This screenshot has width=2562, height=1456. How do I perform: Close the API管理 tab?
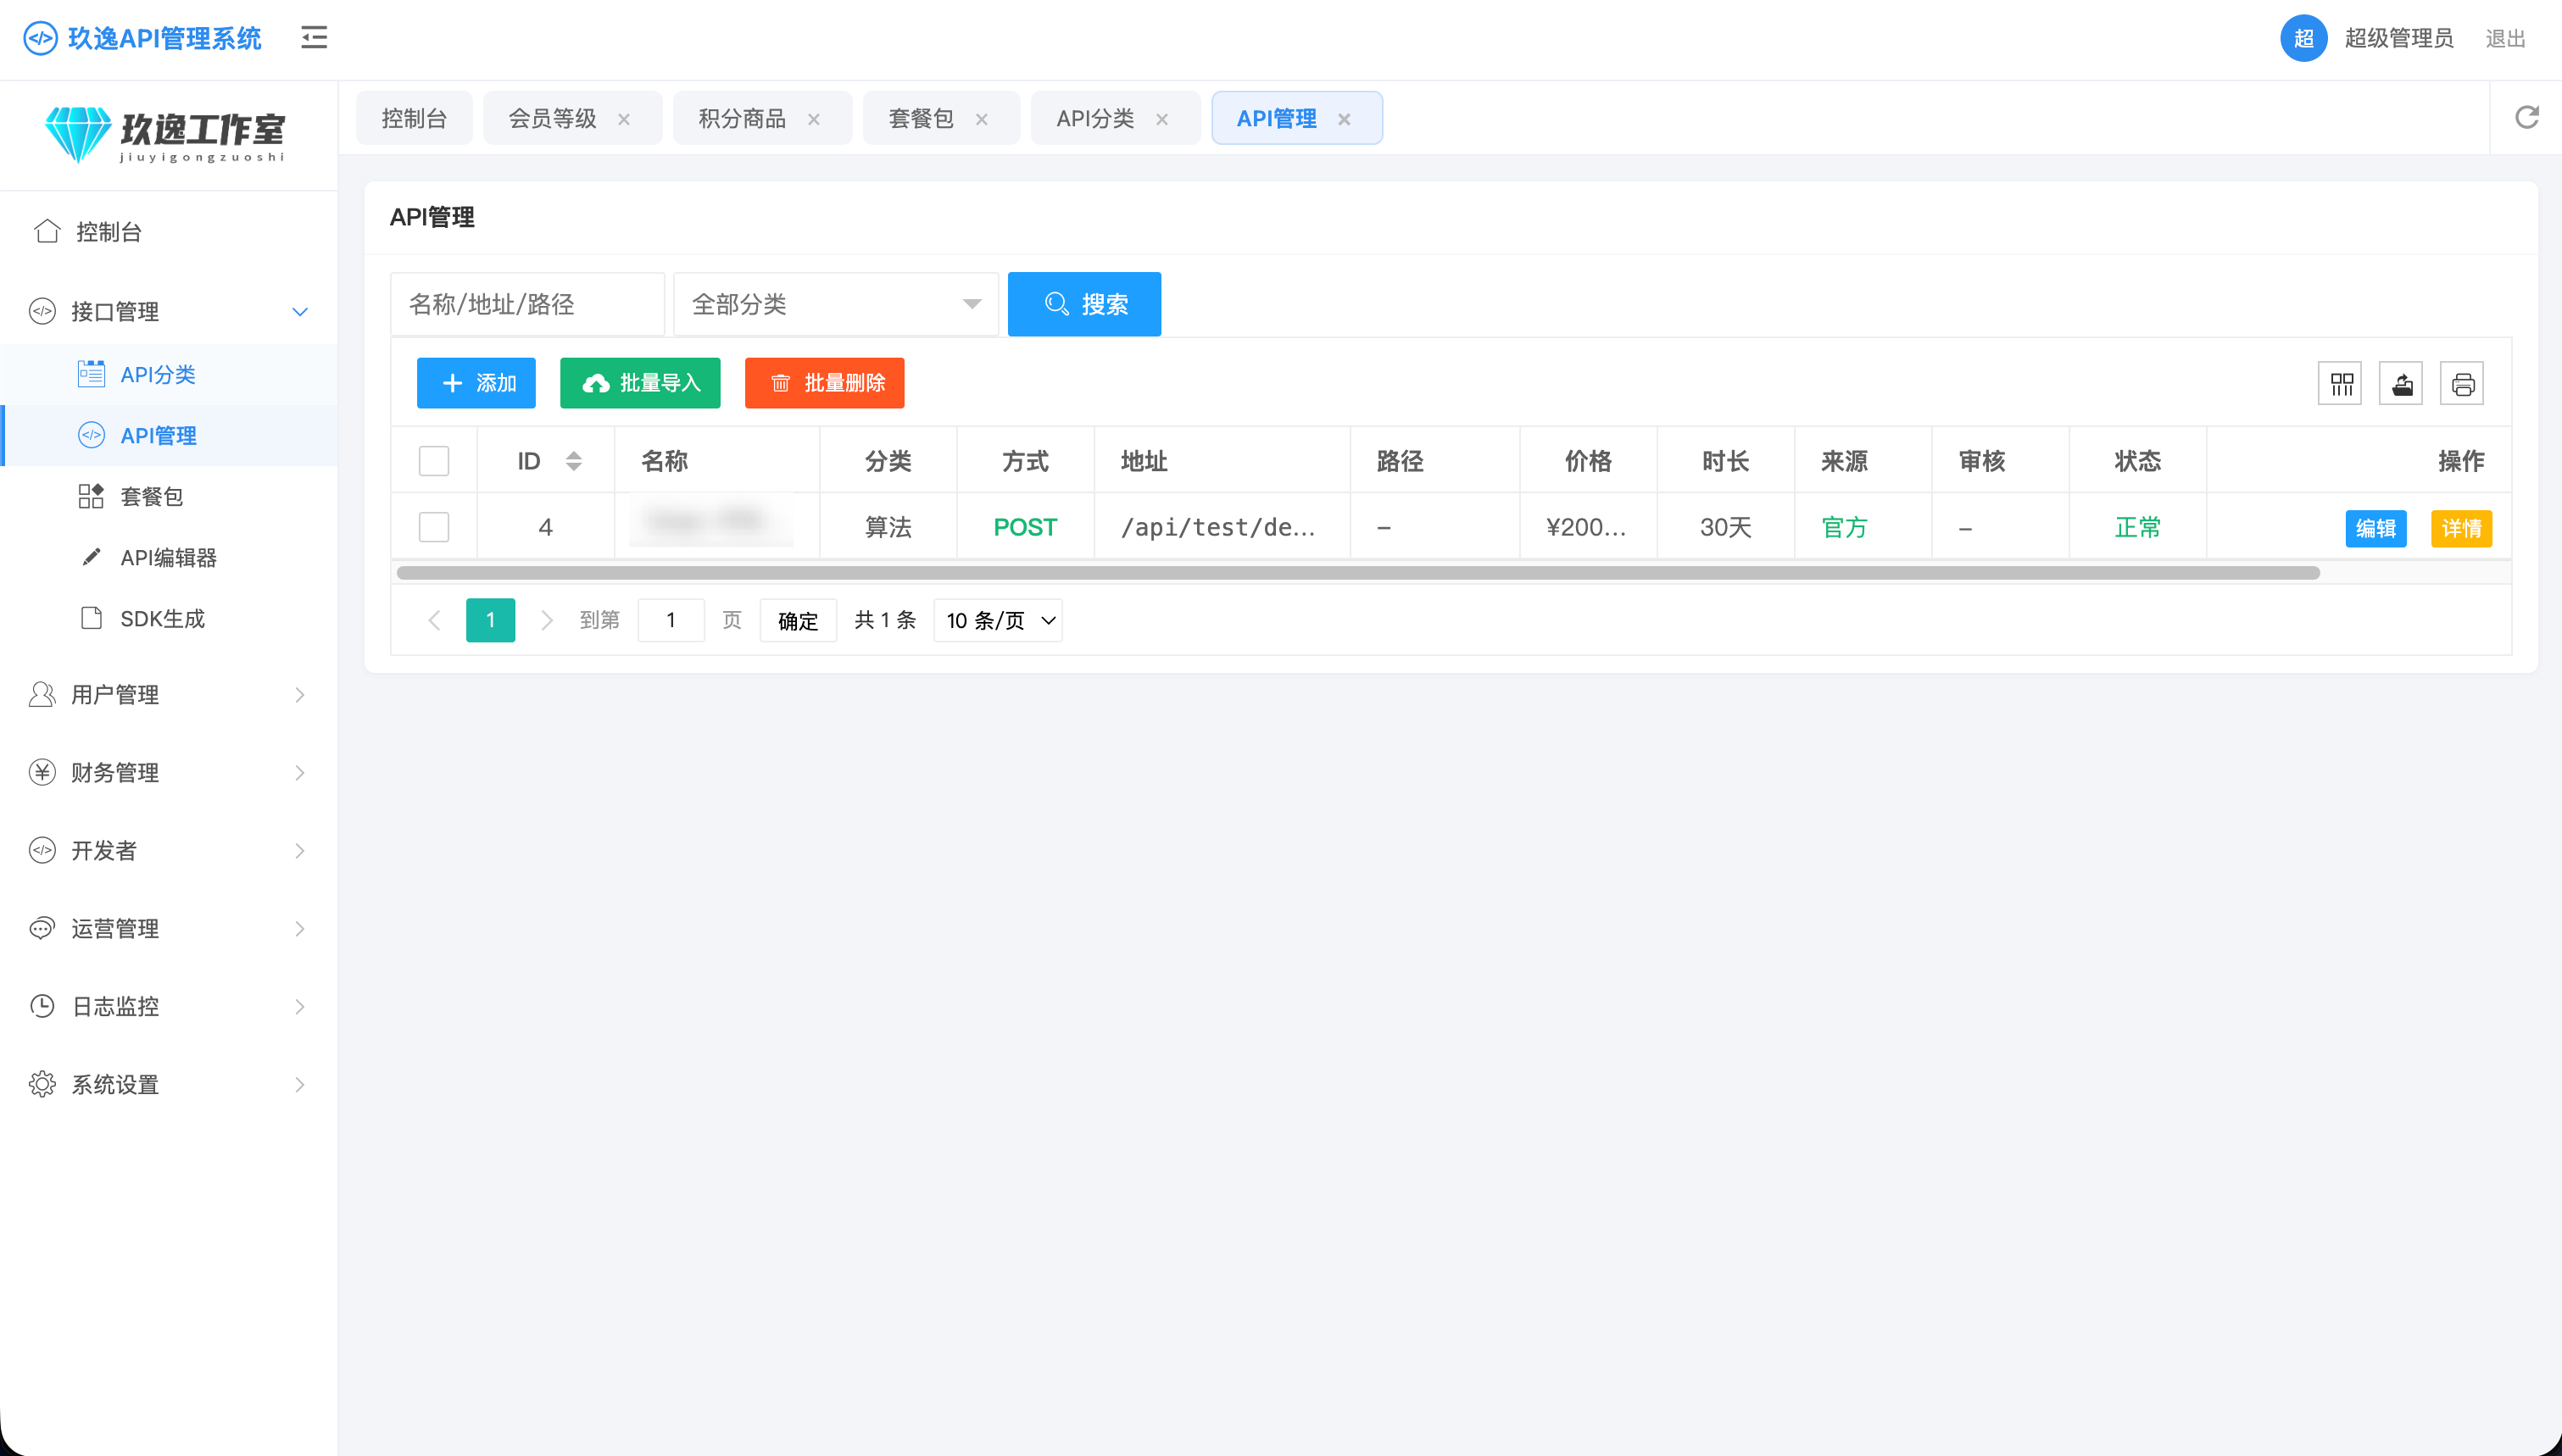[1344, 119]
